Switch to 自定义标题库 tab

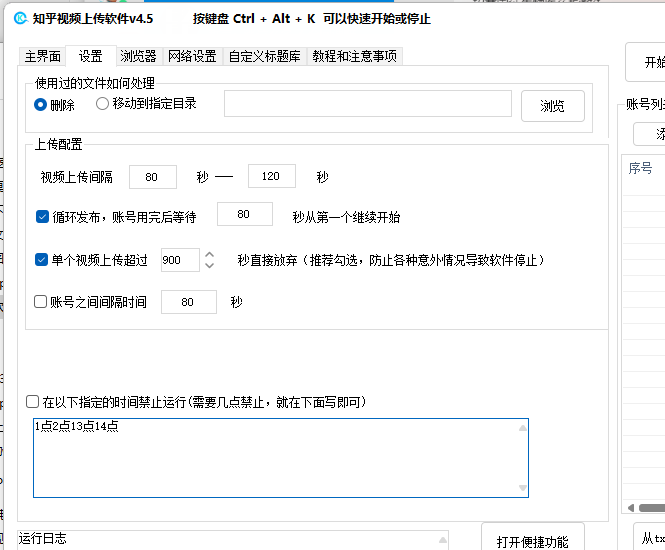(x=265, y=56)
